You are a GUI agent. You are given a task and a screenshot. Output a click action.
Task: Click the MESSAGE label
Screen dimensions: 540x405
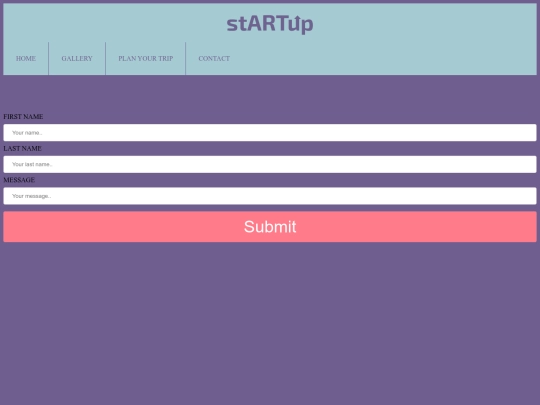pyautogui.click(x=19, y=180)
